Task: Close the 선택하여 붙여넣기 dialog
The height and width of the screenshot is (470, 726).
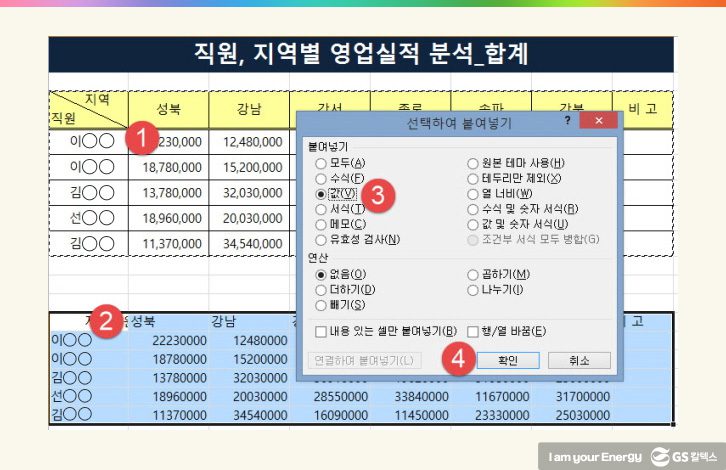Action: pos(598,120)
